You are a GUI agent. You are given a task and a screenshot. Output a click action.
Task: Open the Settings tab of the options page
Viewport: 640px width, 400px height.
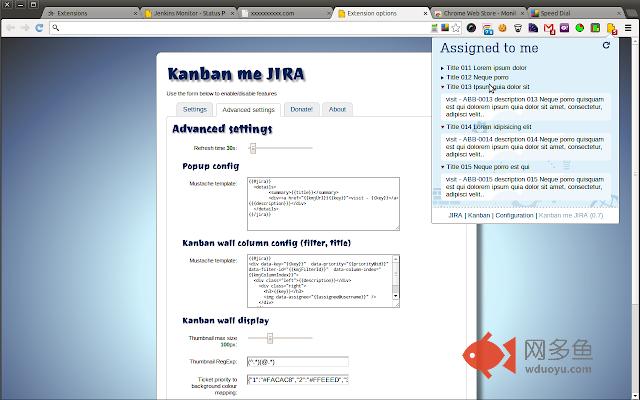[195, 109]
